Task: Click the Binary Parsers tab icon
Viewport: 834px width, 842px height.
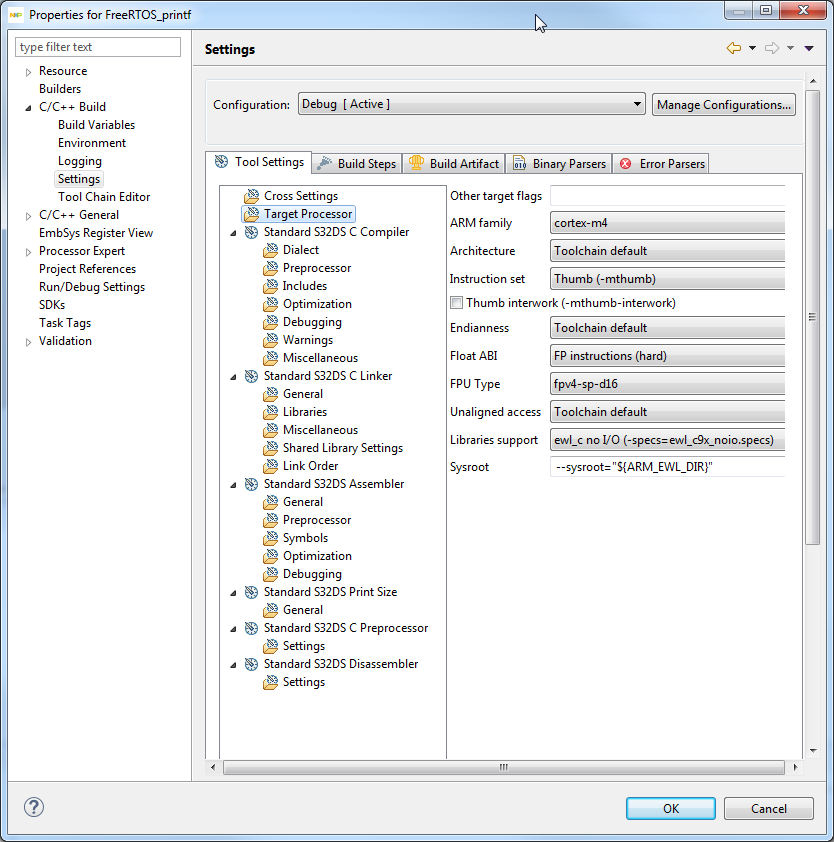Action: pos(519,163)
